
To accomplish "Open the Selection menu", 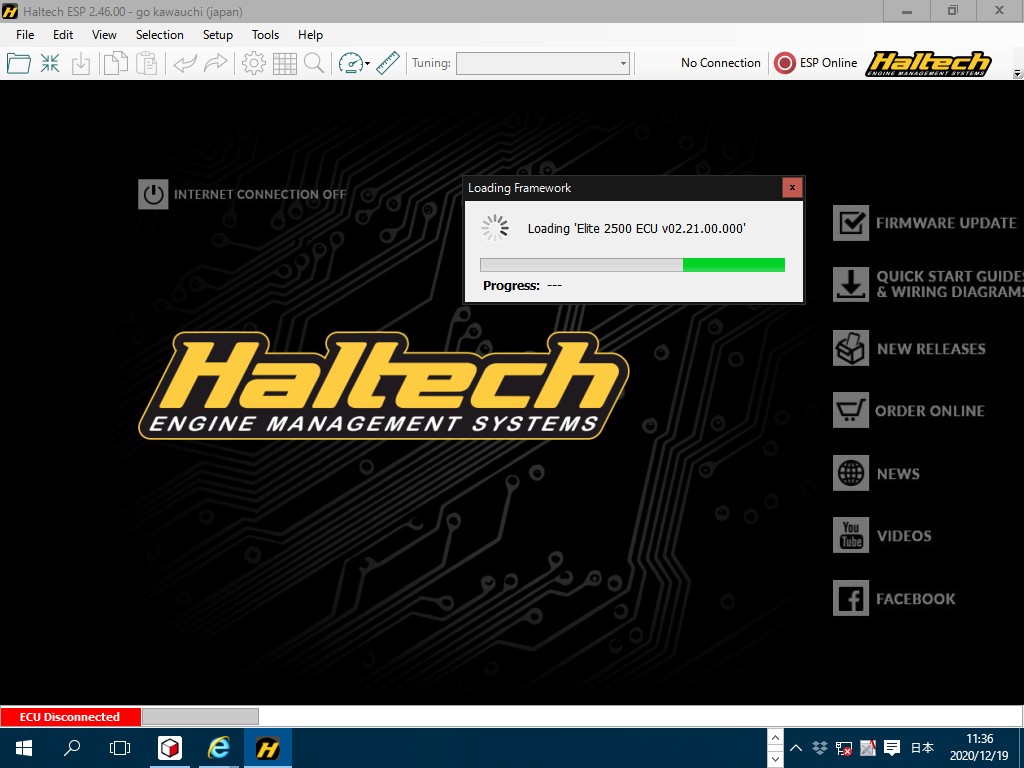I will (x=159, y=35).
